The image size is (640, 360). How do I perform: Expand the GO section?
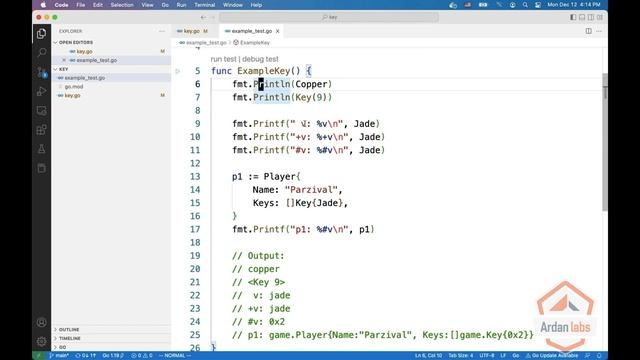coord(62,347)
